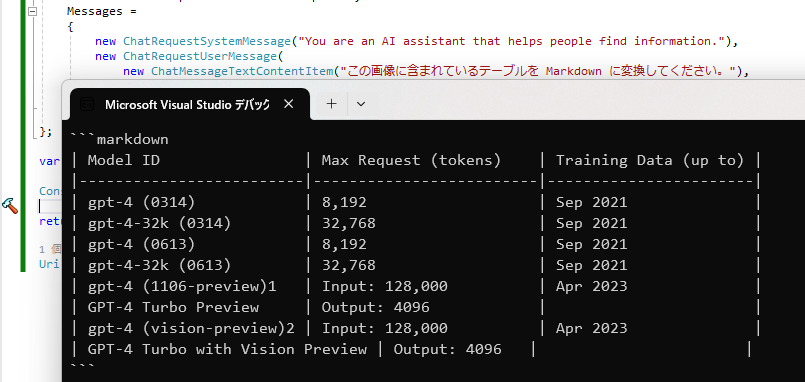805x382 pixels.
Task: Click the GPT-4 Turbo with Vision Preview text
Action: point(227,350)
